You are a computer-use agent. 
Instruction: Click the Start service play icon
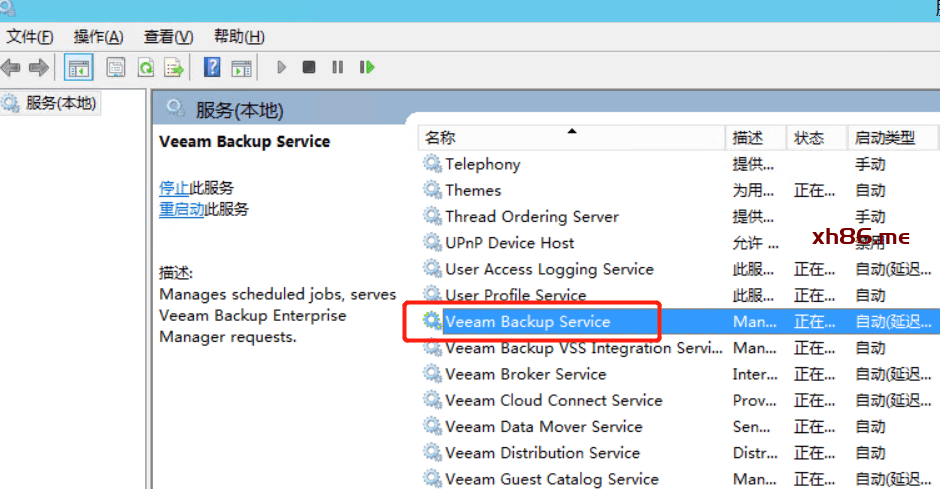[x=281, y=67]
